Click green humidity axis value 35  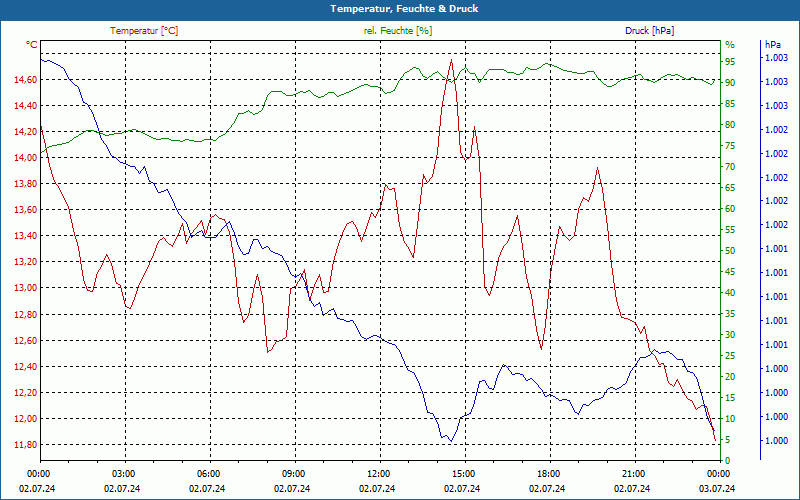[730, 314]
